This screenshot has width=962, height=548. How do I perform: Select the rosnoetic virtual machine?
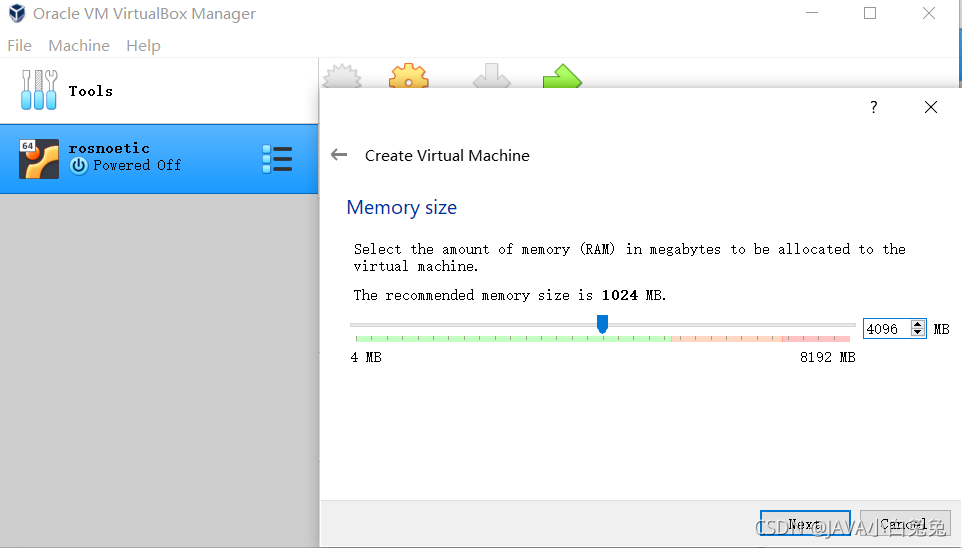(159, 159)
